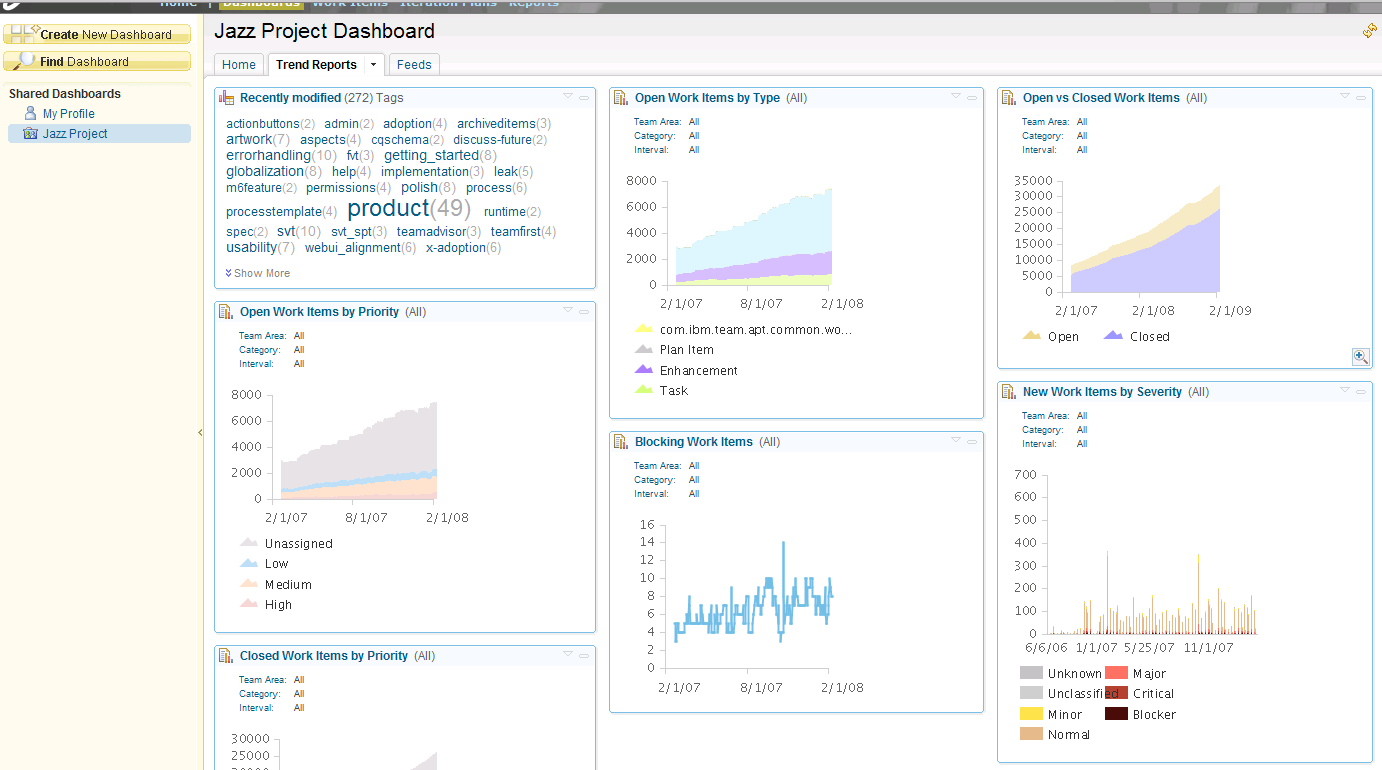Click the Low priority legend swatch
Image resolution: width=1382 pixels, height=770 pixels.
[250, 563]
